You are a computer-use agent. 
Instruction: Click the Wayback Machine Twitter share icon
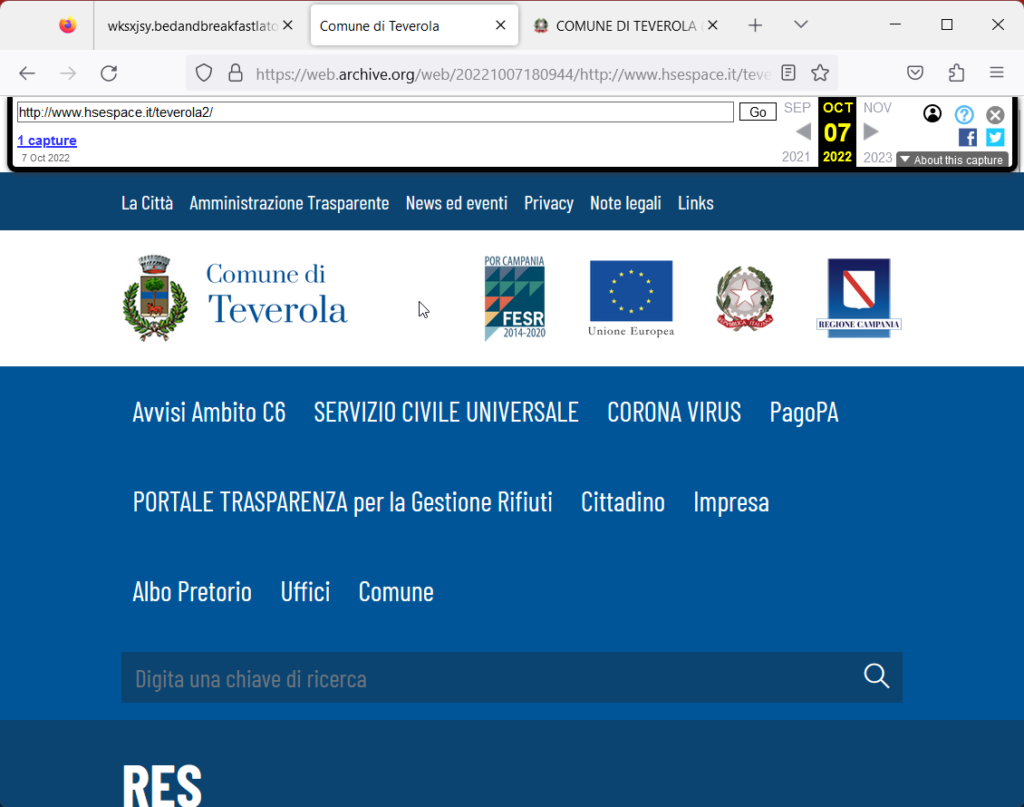pyautogui.click(x=995, y=137)
